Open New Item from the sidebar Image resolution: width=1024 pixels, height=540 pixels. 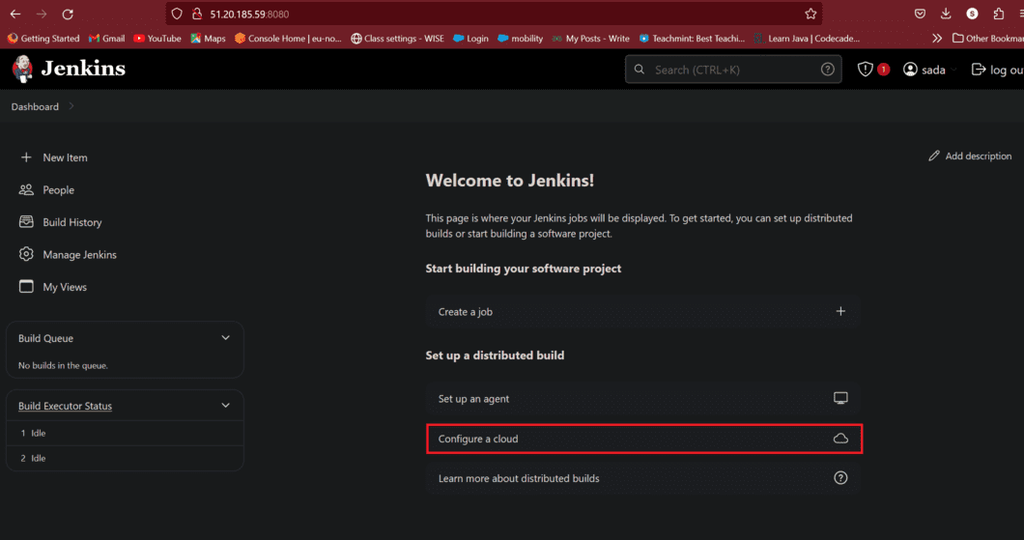click(65, 157)
